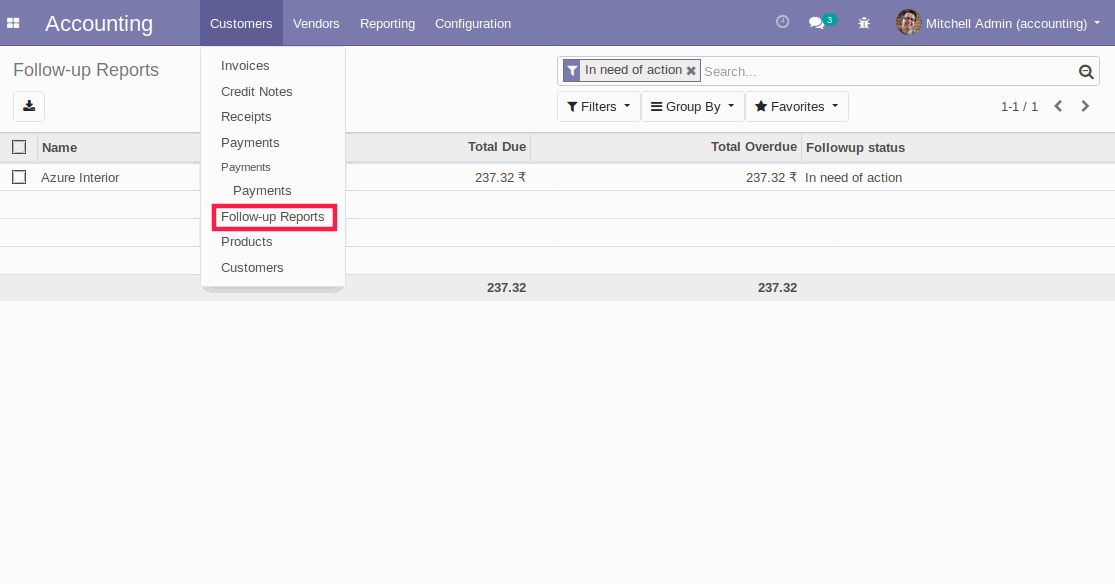The image size is (1115, 584).
Task: Sort by the Name column header
Action: [x=60, y=147]
